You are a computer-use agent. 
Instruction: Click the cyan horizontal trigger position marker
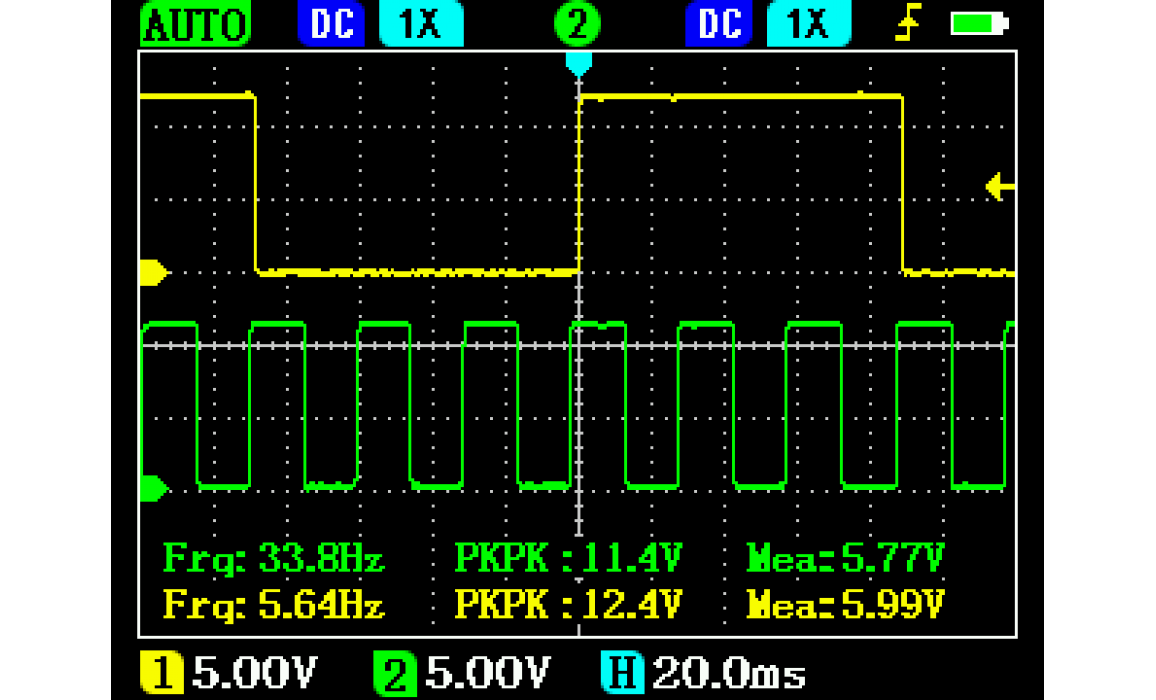tap(579, 63)
